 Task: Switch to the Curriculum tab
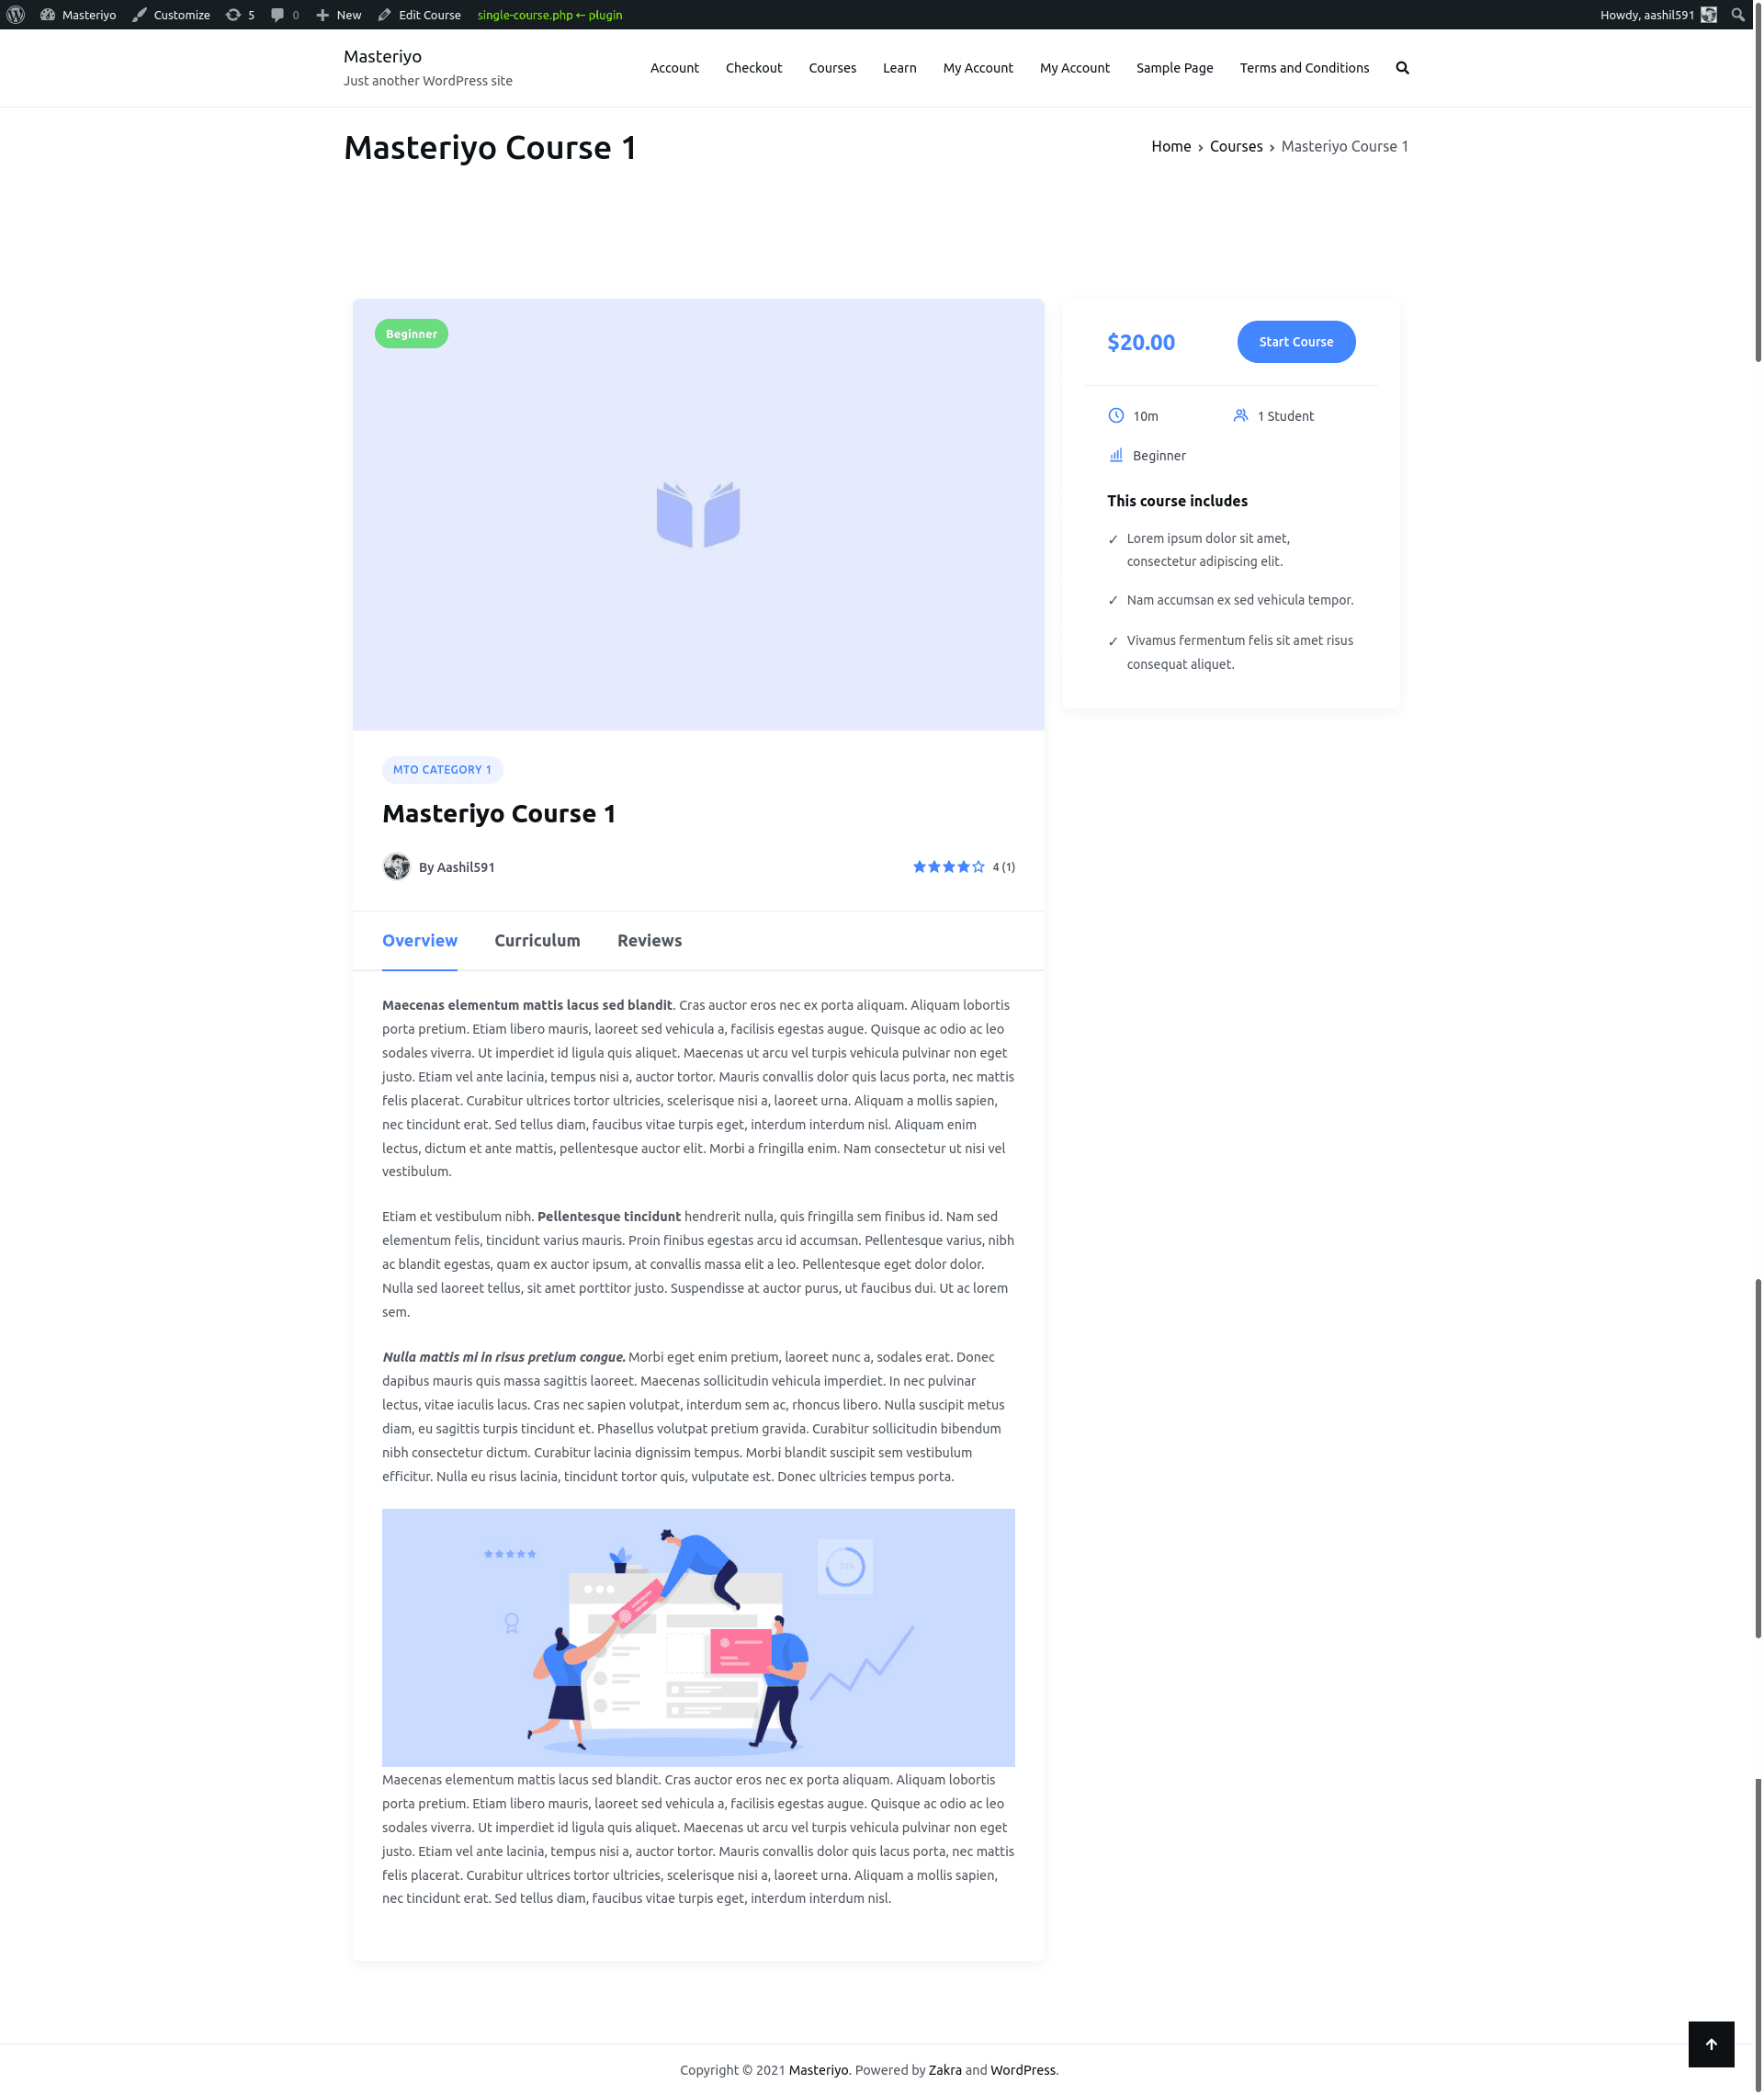point(536,940)
